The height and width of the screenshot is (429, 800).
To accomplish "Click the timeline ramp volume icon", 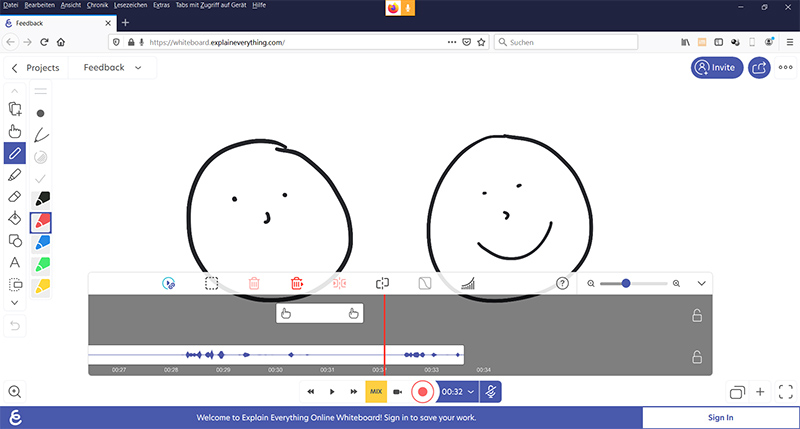I will pyautogui.click(x=468, y=284).
